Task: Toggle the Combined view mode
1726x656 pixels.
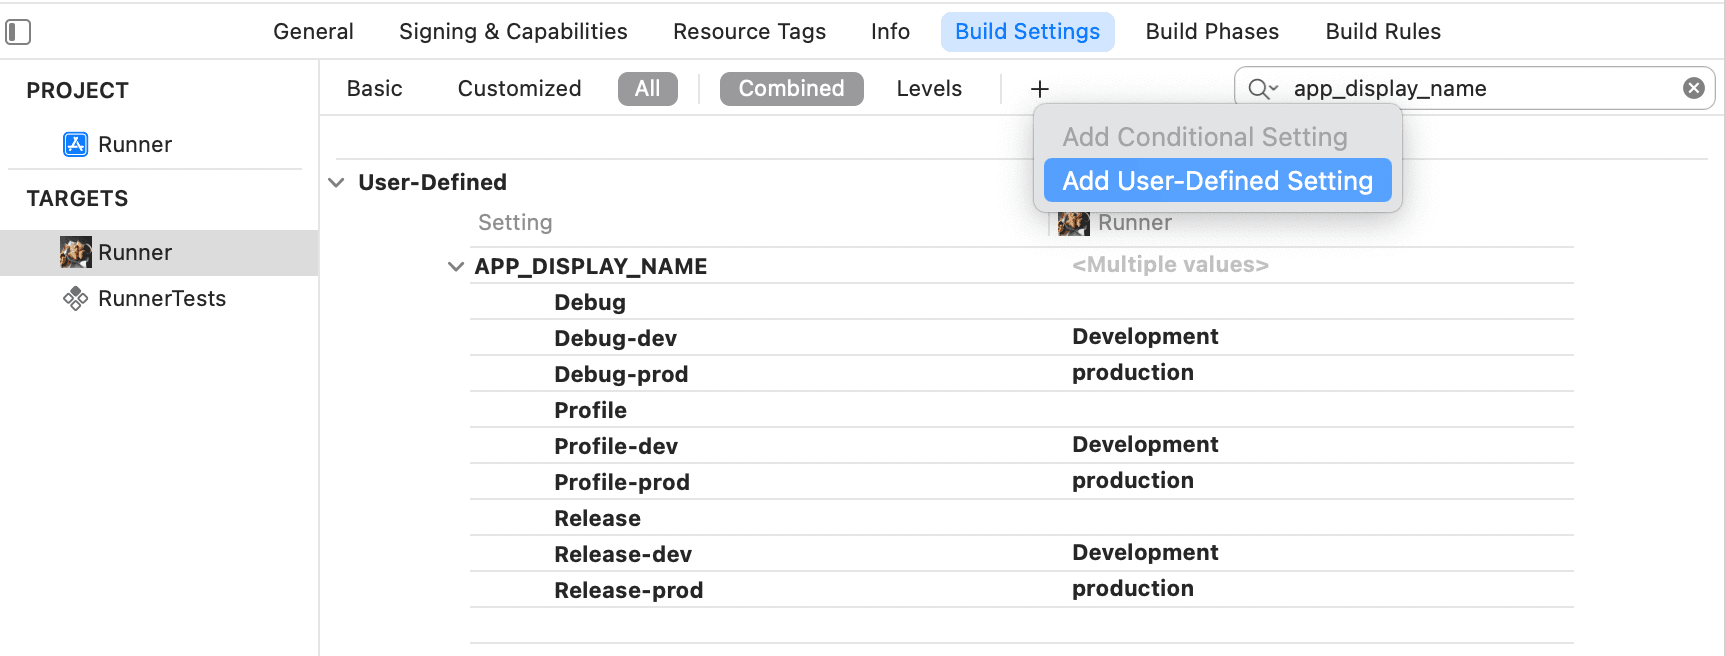Action: tap(791, 88)
